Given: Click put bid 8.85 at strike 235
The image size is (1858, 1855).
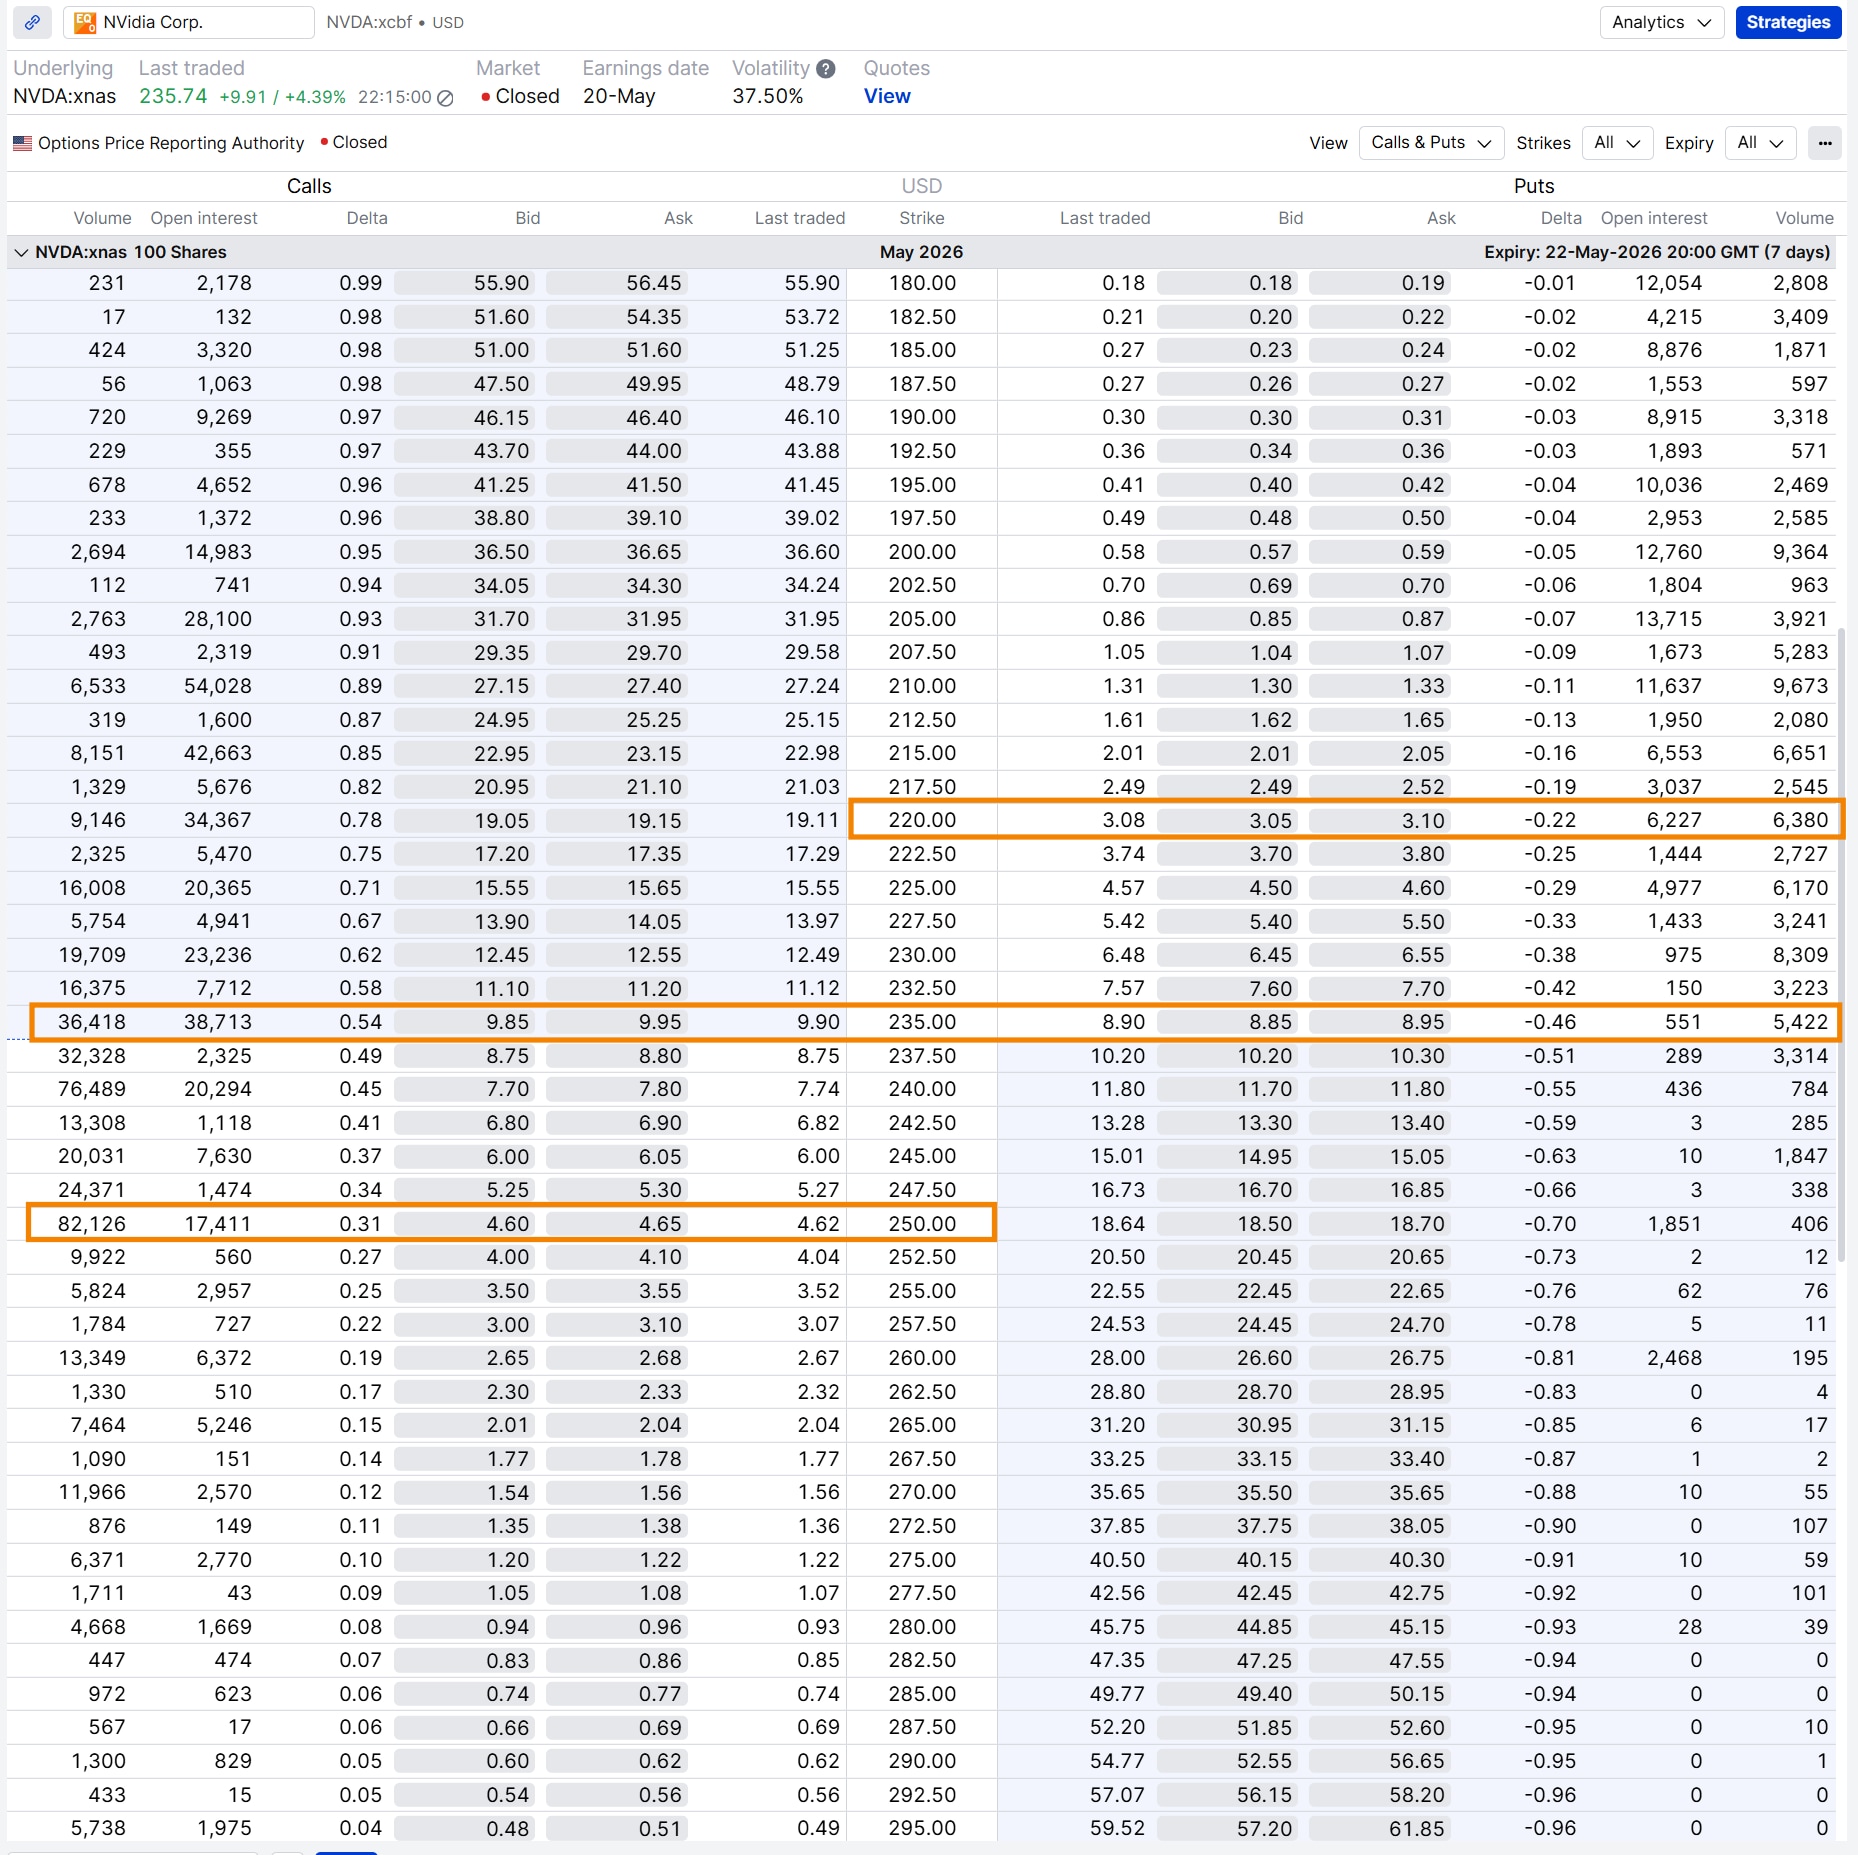Looking at the screenshot, I should pos(1227,1022).
